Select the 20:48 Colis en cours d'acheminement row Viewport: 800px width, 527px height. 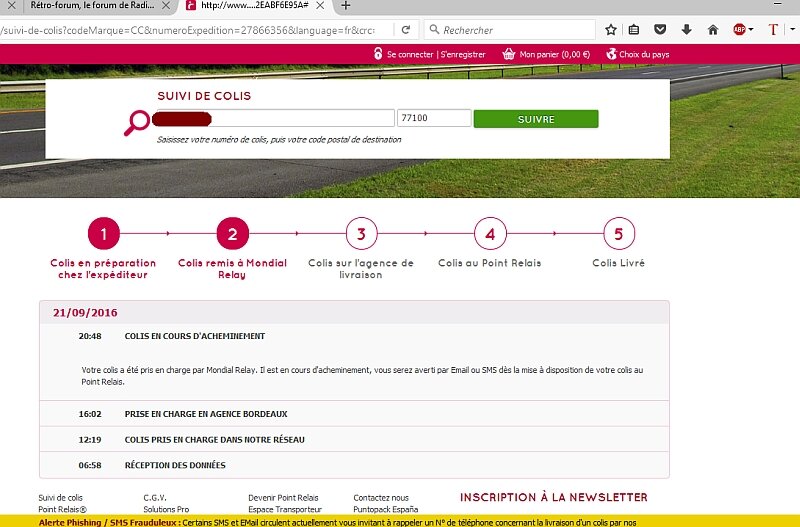tap(354, 336)
